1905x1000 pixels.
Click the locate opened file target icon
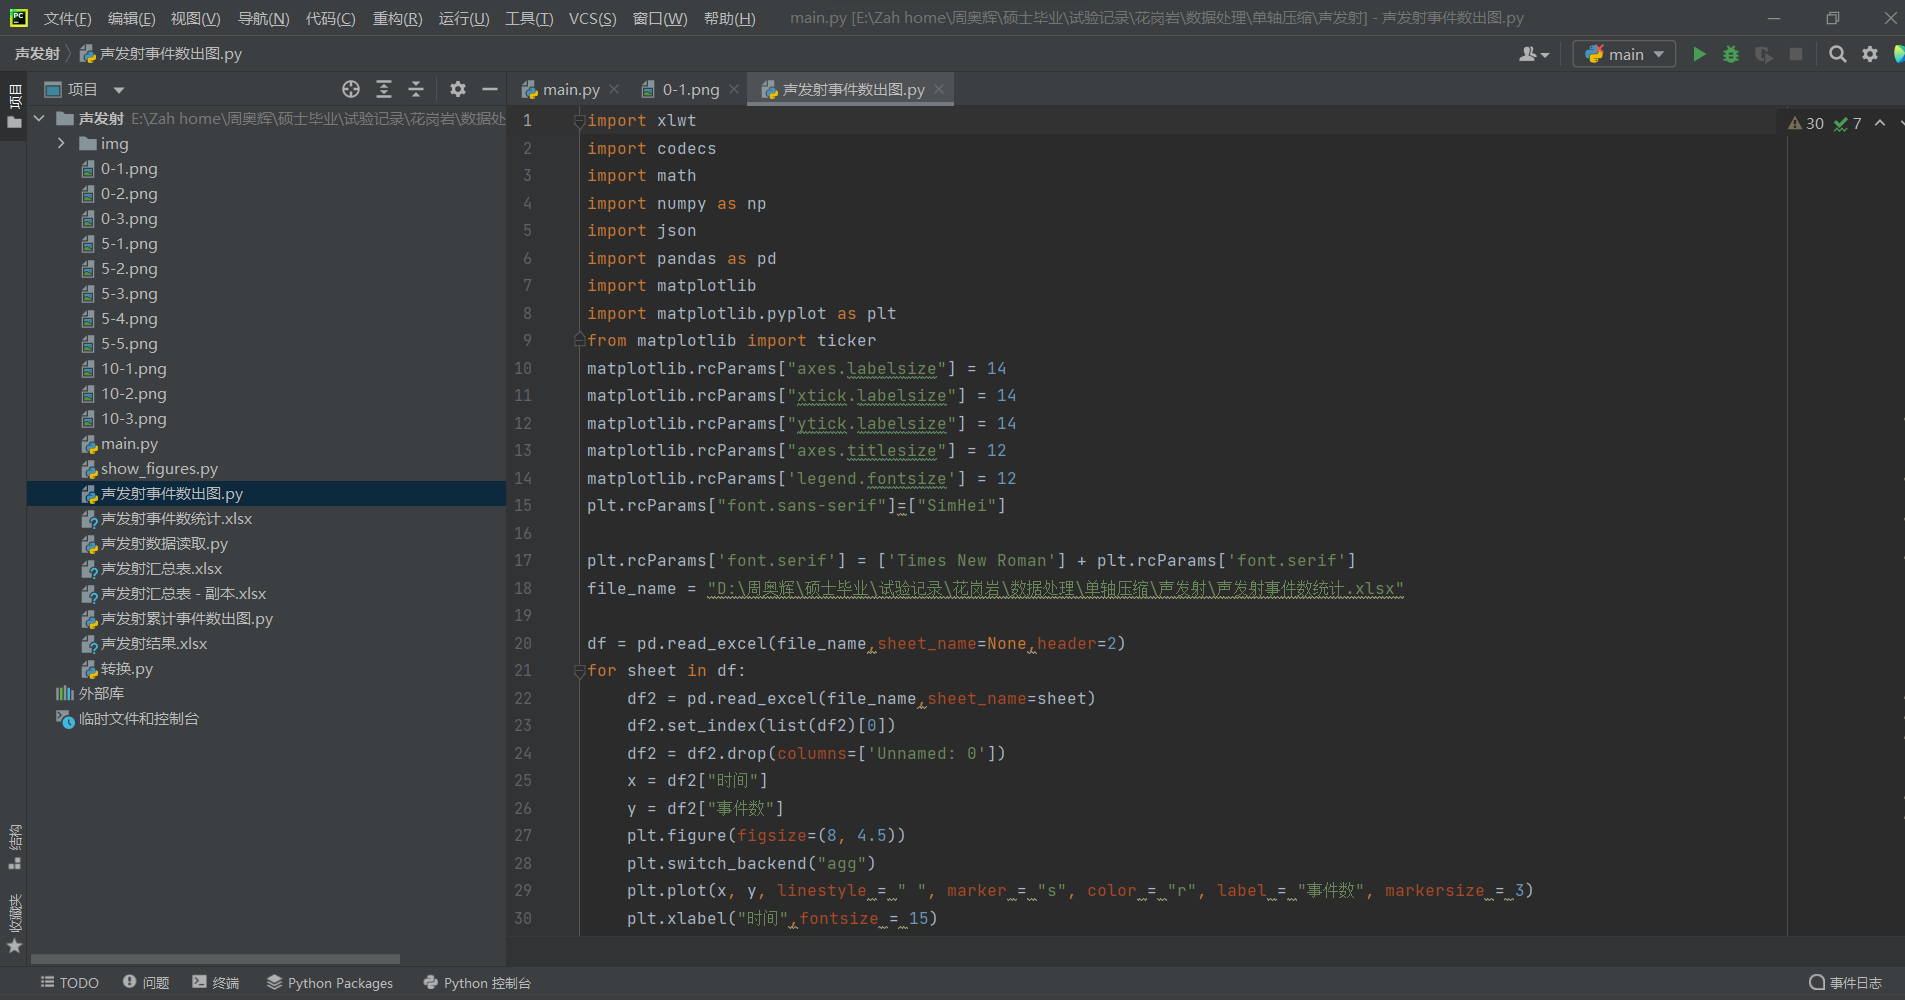(351, 89)
